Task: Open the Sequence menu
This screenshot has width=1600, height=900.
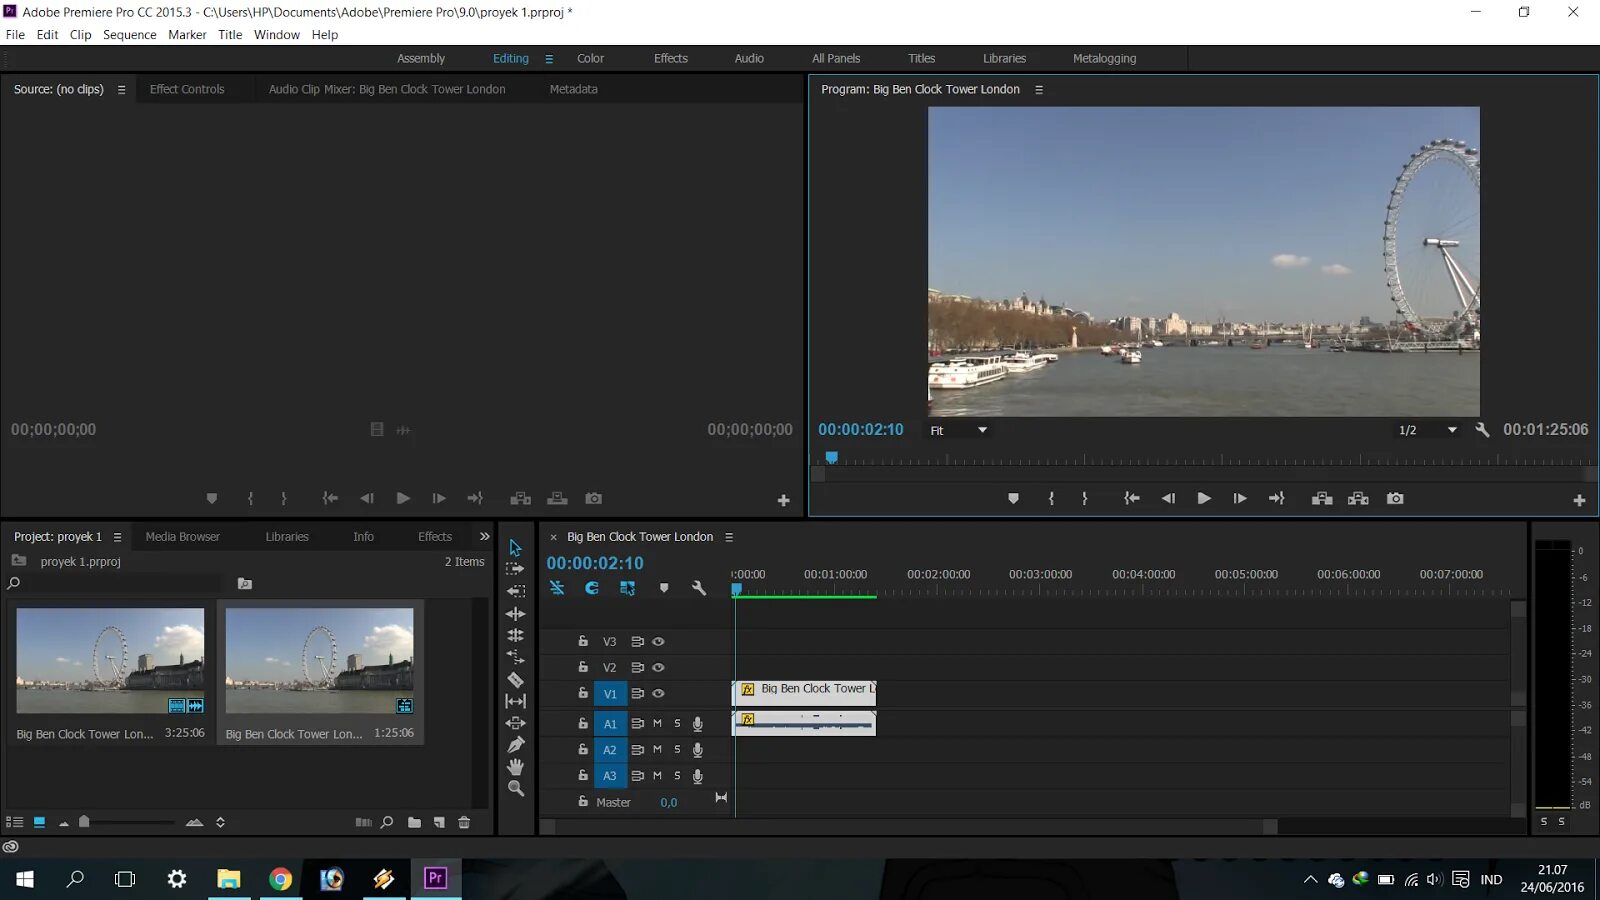Action: tap(130, 34)
